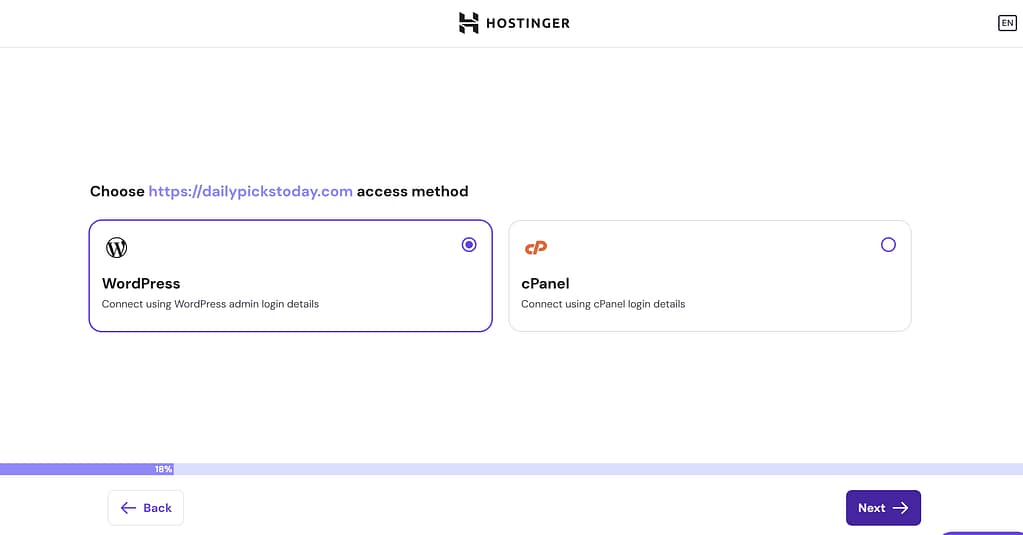This screenshot has height=535, width=1023.
Task: Choose the cPanel access method card
Action: (x=710, y=276)
